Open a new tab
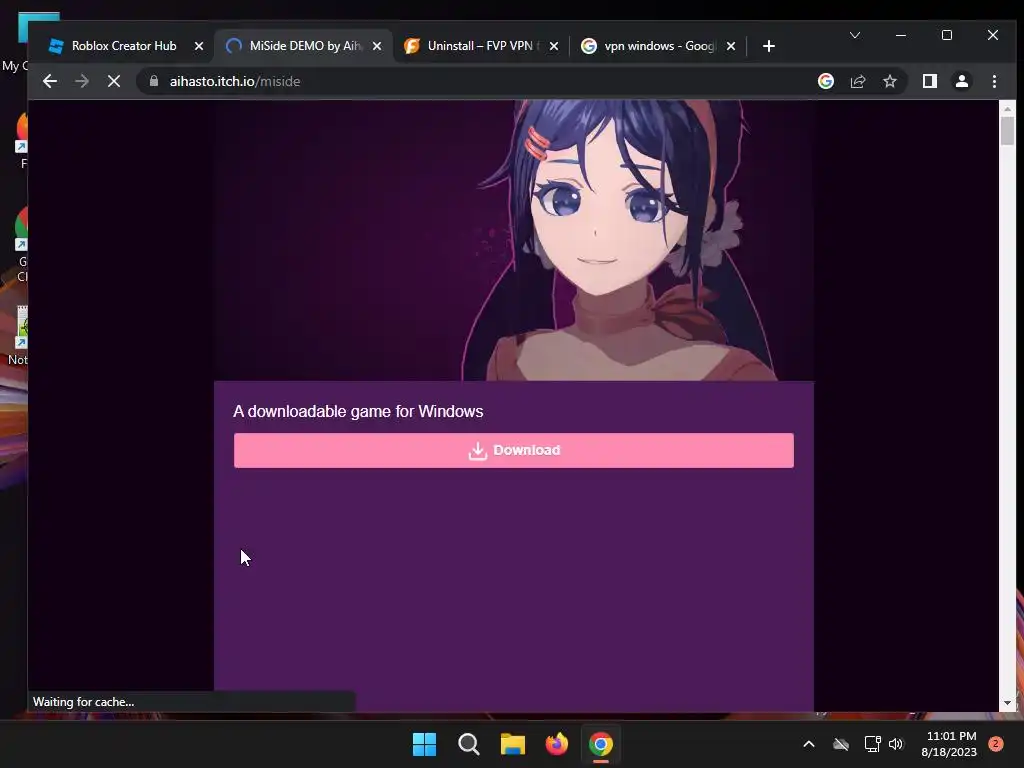The width and height of the screenshot is (1024, 768). [x=769, y=46]
